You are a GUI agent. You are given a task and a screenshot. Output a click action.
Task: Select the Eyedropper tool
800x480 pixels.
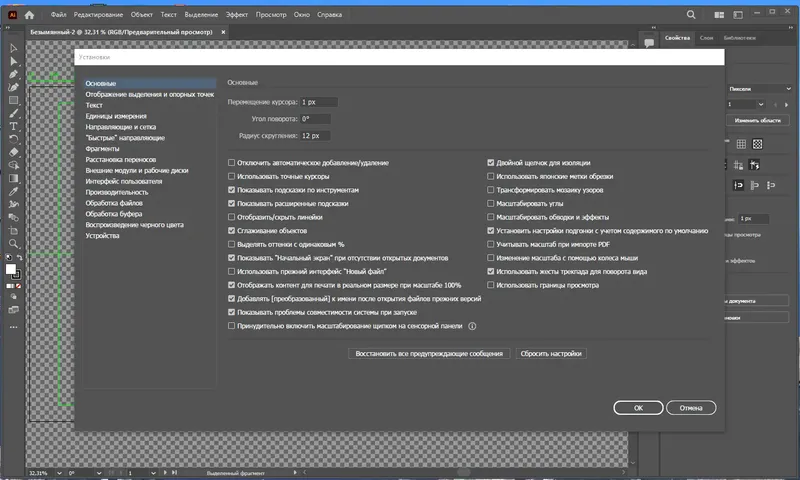[x=14, y=191]
